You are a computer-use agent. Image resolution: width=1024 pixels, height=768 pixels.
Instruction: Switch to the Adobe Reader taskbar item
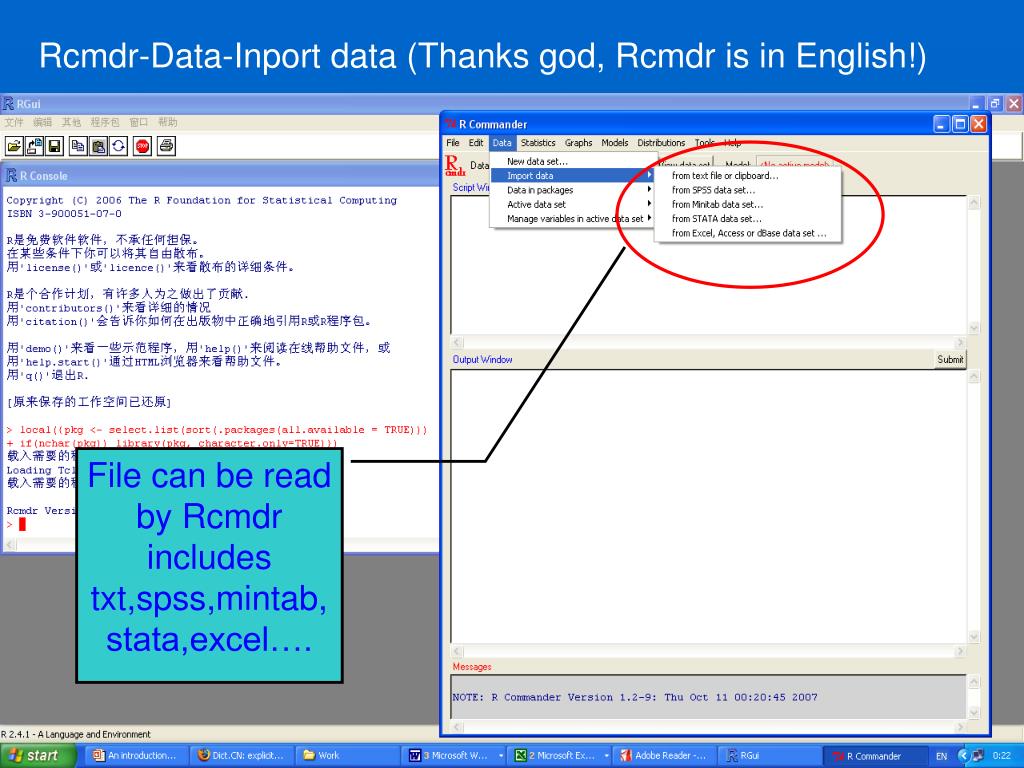point(664,756)
